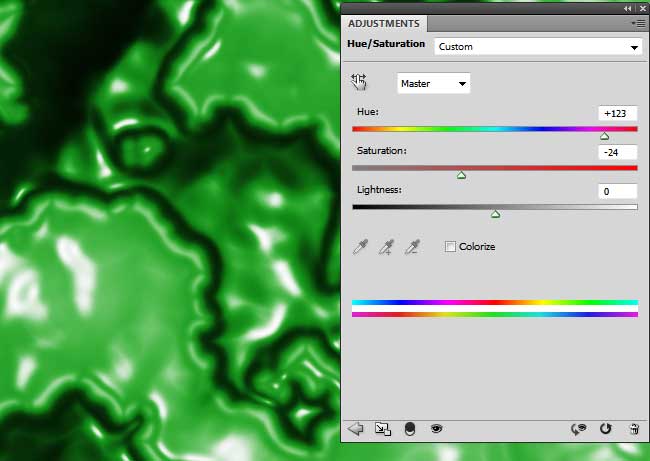
Task: Click the Lightness slider handle
Action: click(x=495, y=214)
